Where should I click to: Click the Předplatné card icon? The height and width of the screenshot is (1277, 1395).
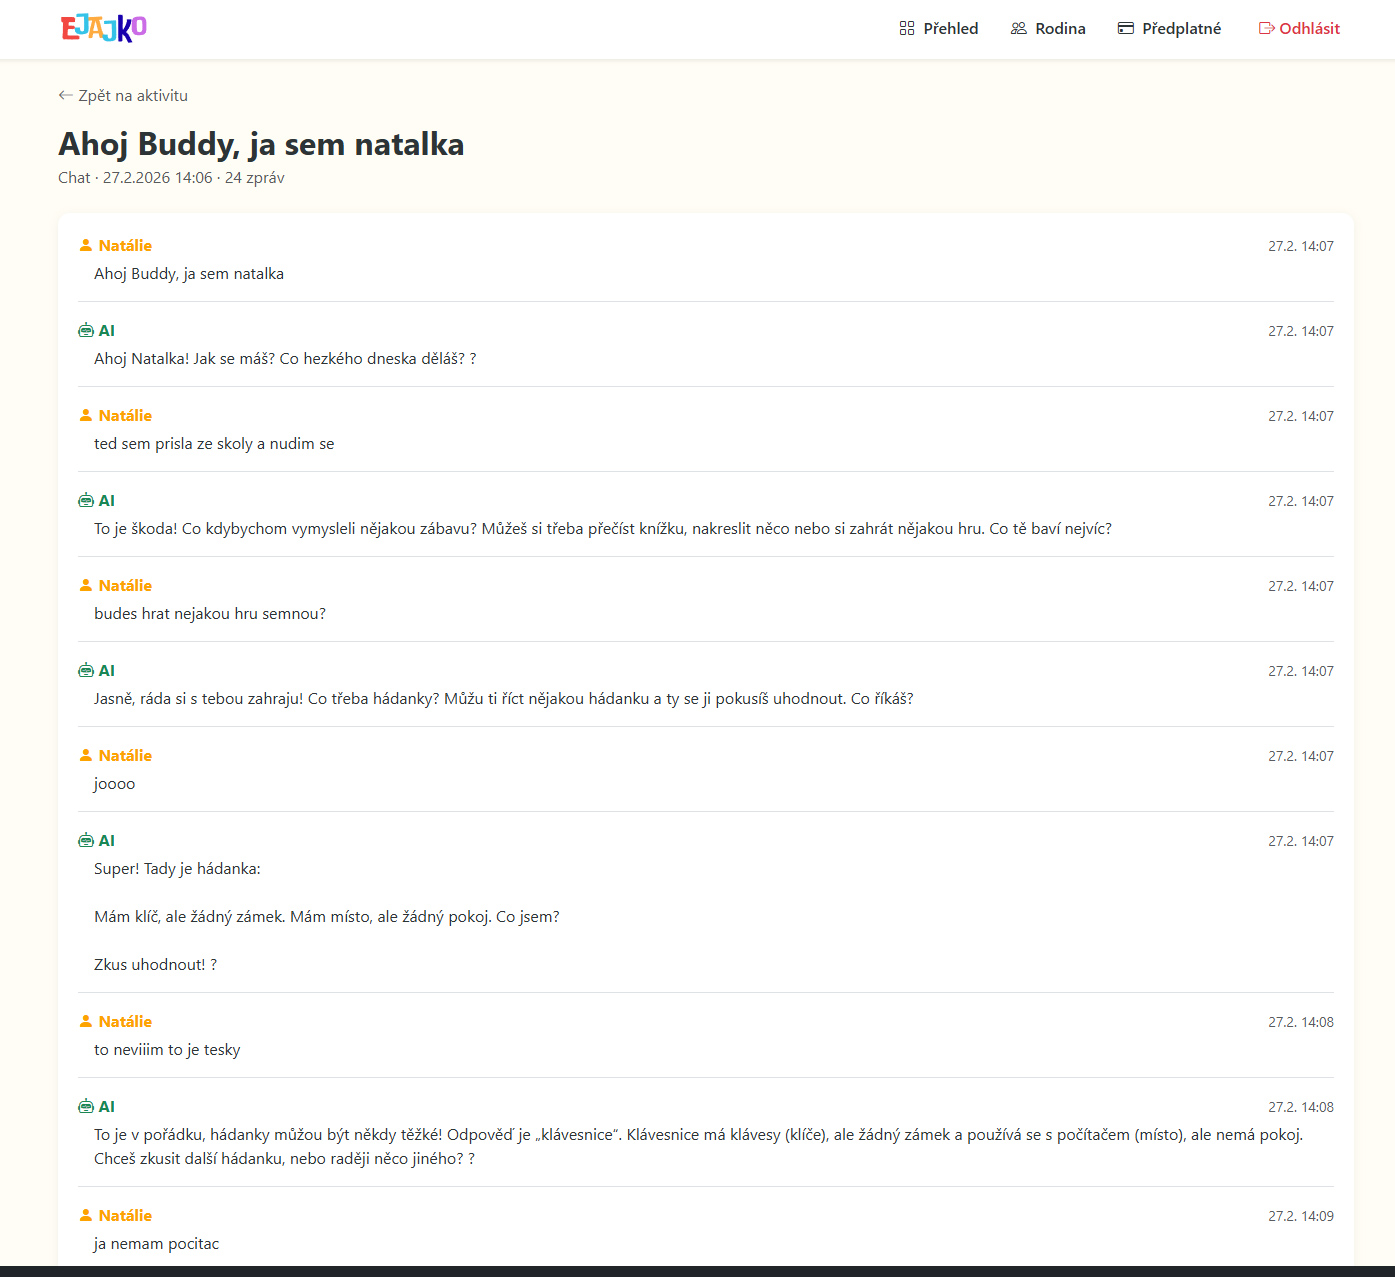click(1126, 29)
